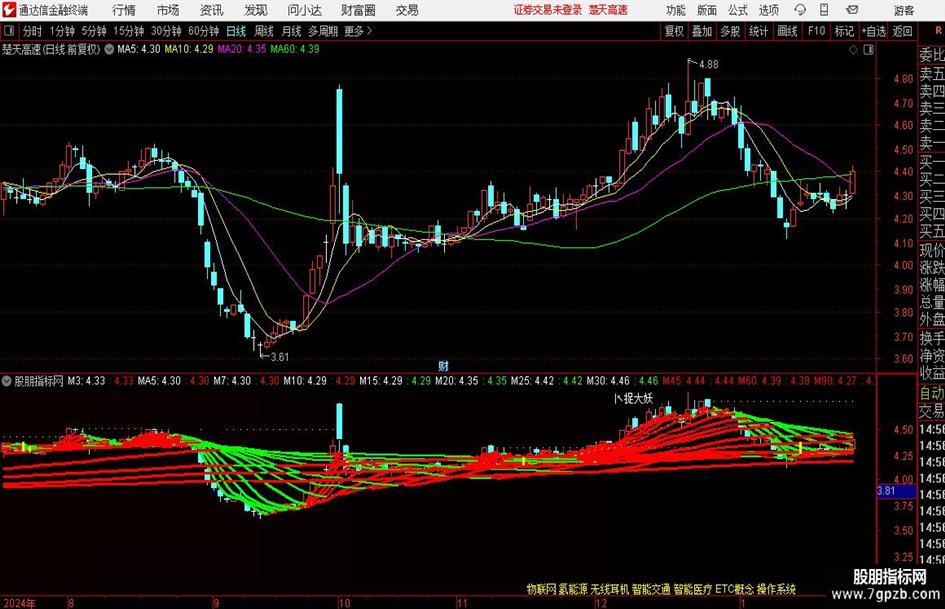The height and width of the screenshot is (609, 945).
Task: Click the MA10: 4.29 indicator value
Action: [189, 49]
